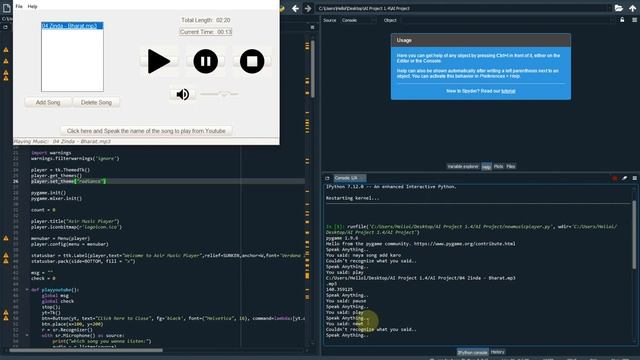Screen dimensions: 640x360
Task: Select 04 Zinda - Bharat.mp3 in playlist
Action: tap(72, 26)
